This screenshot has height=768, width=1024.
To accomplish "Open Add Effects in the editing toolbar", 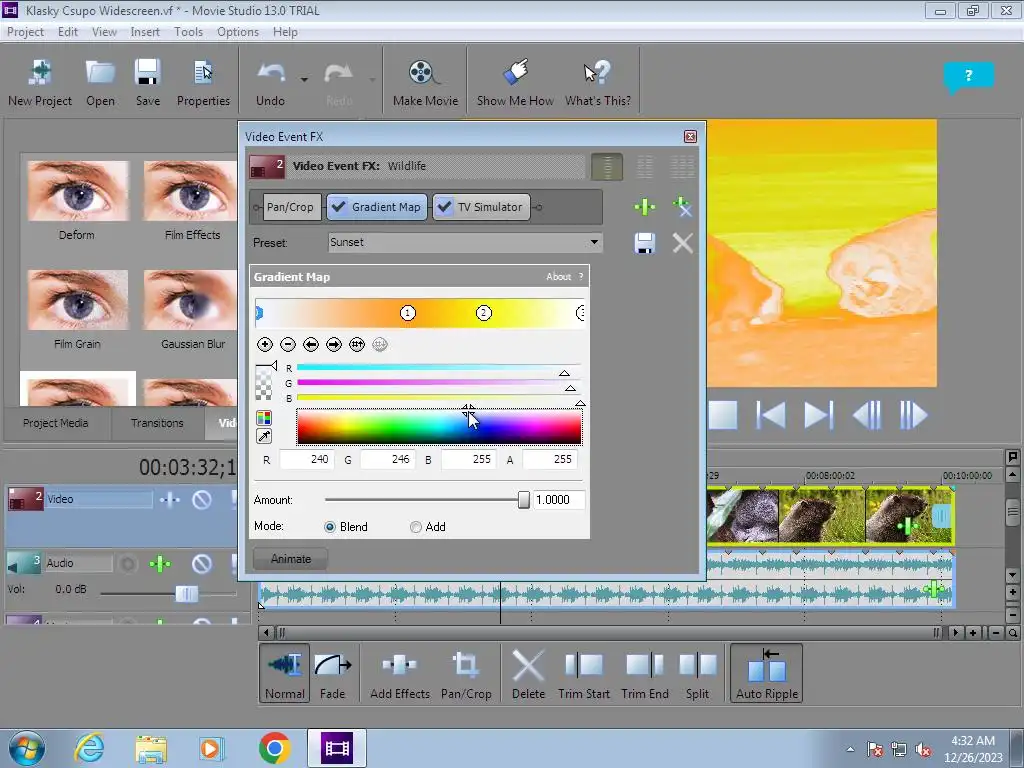I will [x=400, y=675].
